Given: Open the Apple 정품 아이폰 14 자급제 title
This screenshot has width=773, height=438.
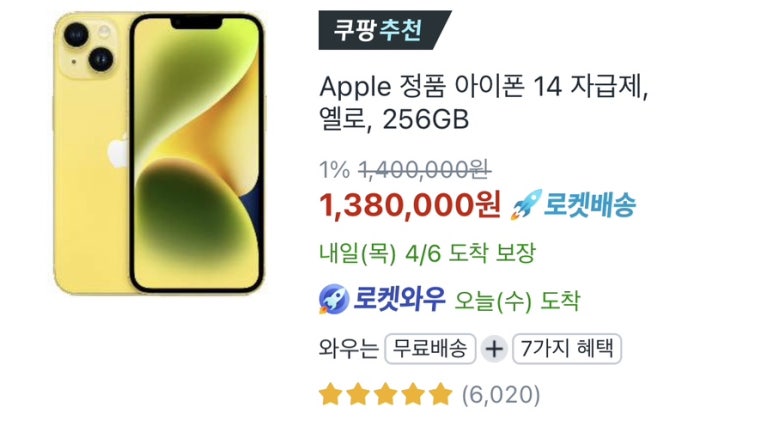Looking at the screenshot, I should [x=483, y=87].
